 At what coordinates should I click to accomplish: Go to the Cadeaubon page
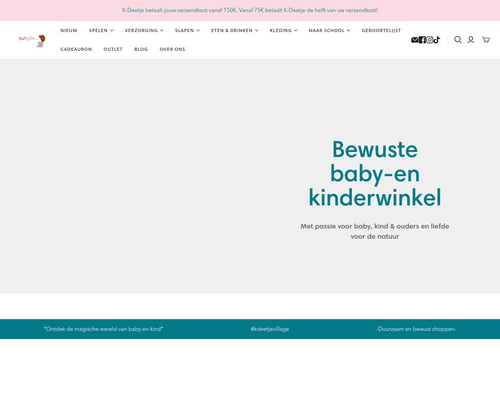[76, 49]
